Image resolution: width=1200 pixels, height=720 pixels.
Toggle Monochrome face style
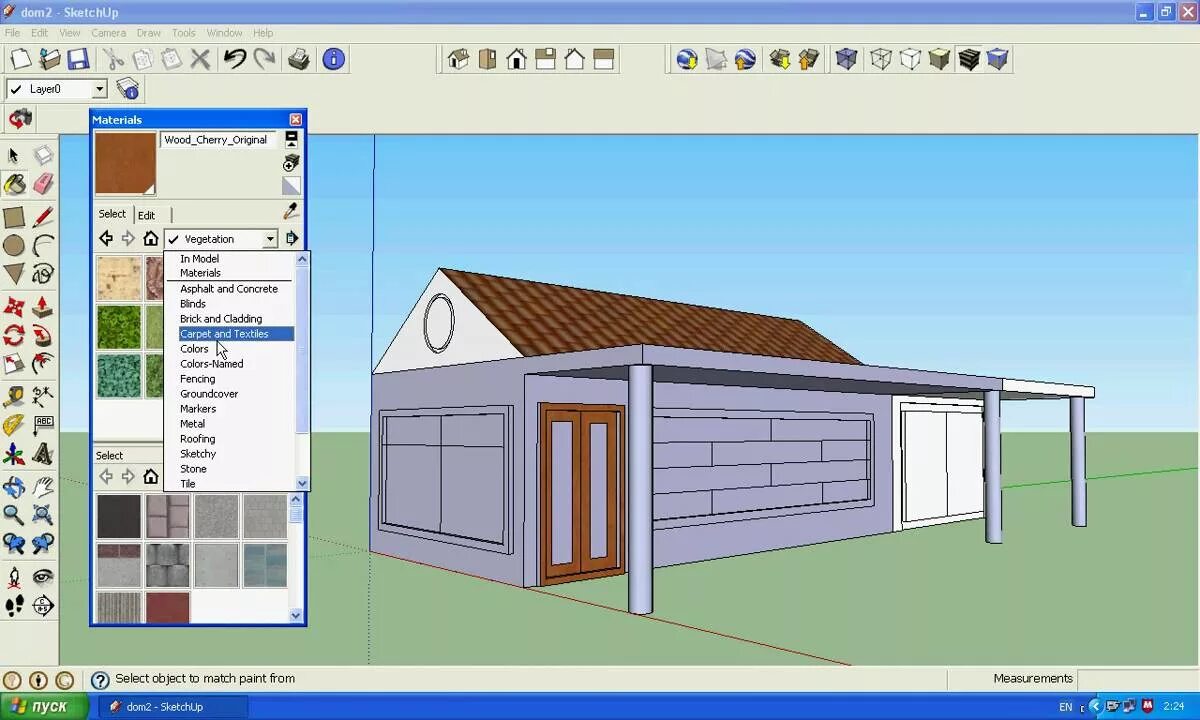click(x=997, y=59)
